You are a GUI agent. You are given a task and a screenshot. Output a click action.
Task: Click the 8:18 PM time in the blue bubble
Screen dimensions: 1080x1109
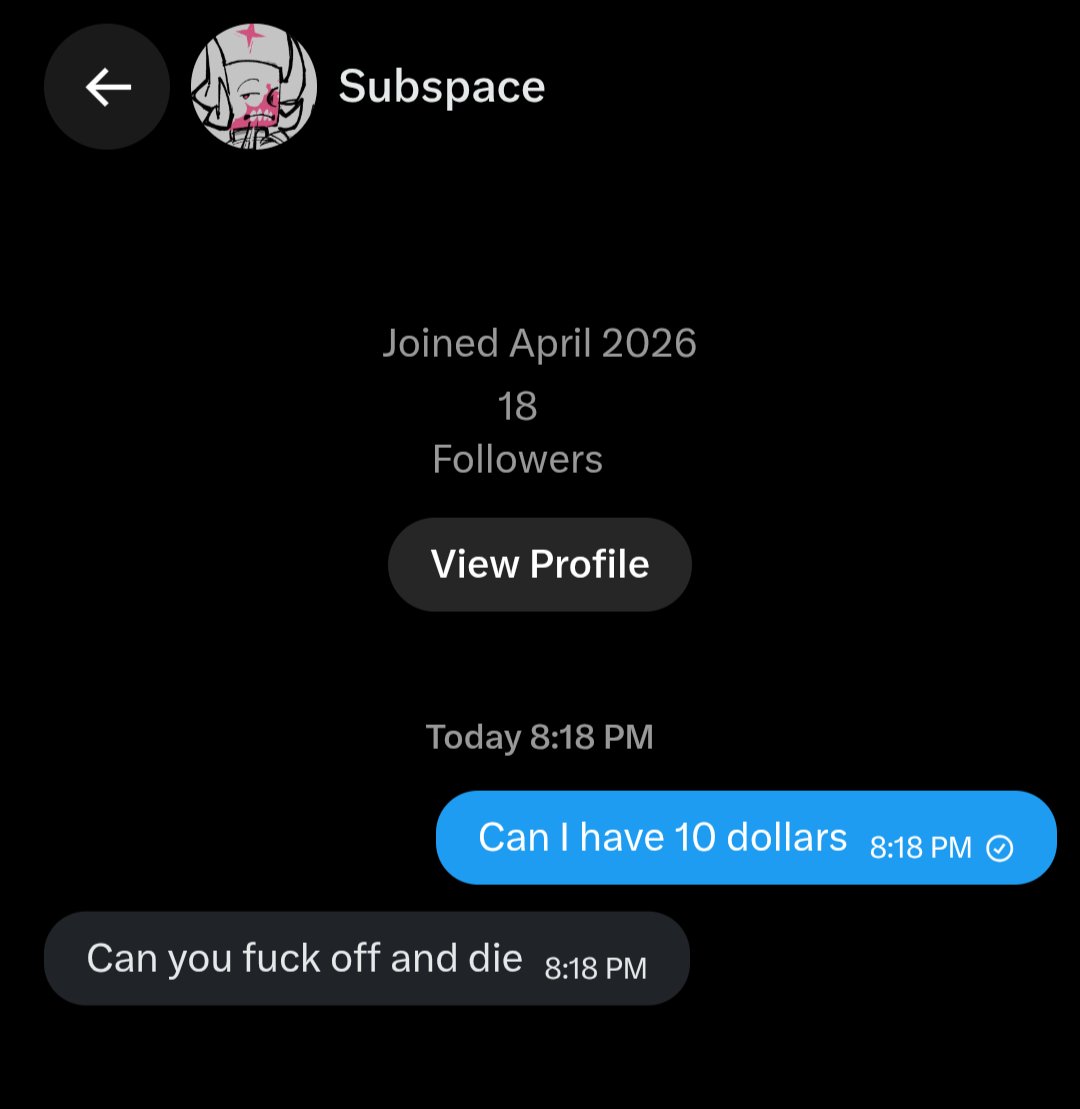coord(920,847)
